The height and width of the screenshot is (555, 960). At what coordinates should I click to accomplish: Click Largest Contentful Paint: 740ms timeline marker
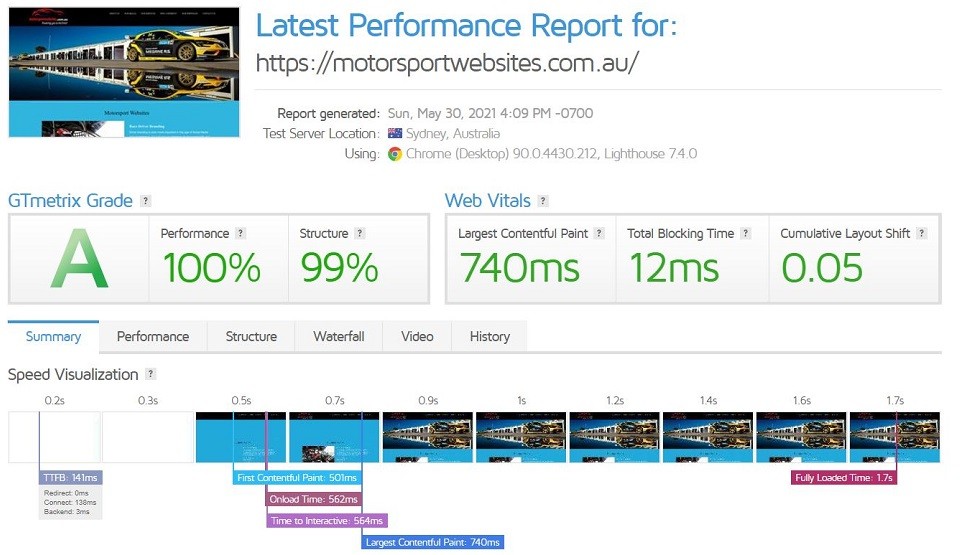(433, 542)
